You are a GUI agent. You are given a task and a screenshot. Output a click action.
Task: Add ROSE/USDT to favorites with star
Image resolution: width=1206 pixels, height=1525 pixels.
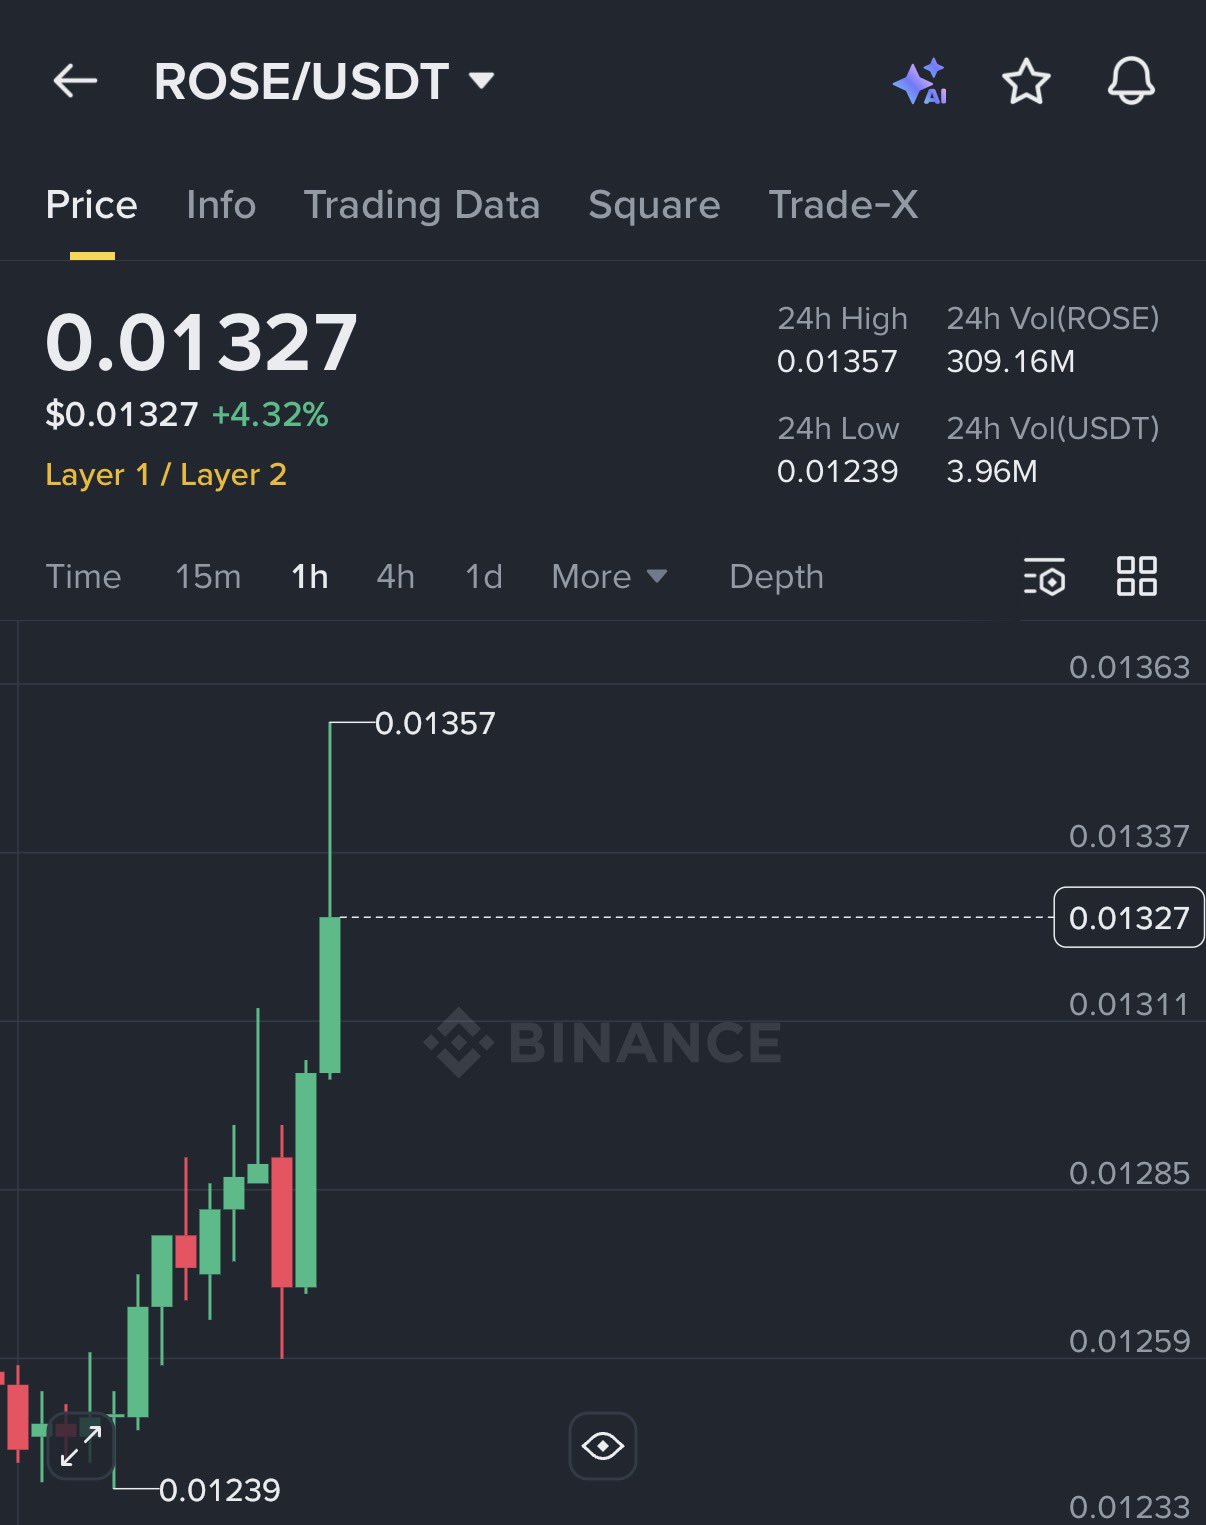(1026, 82)
